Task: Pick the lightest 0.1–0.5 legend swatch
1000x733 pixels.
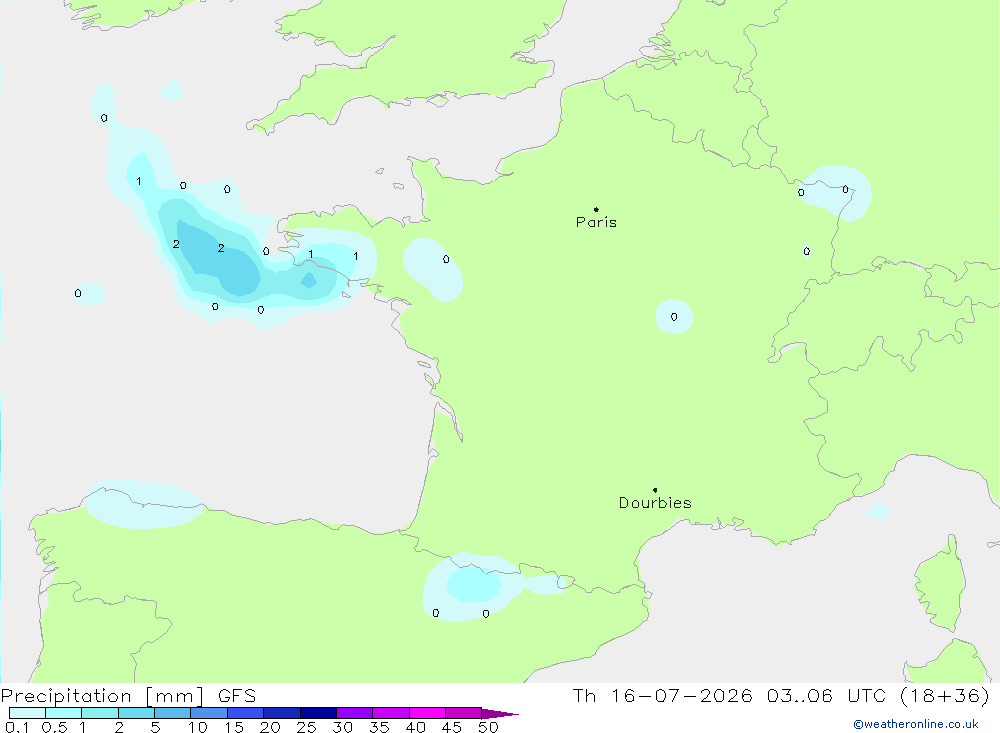Action: click(27, 713)
